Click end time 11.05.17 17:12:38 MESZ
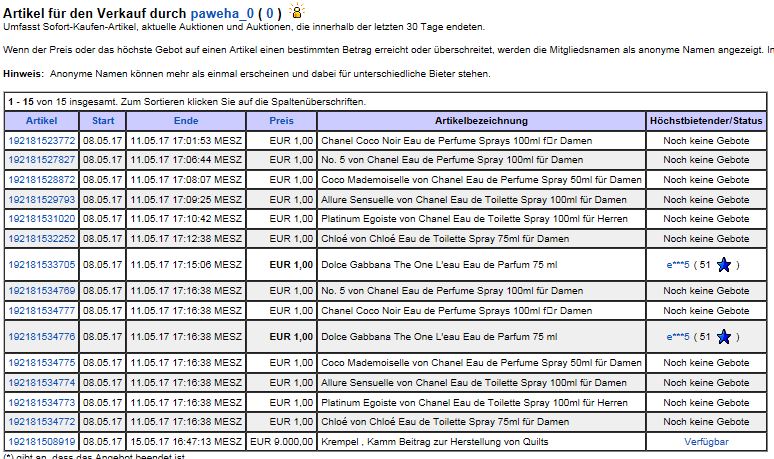 [x=186, y=239]
